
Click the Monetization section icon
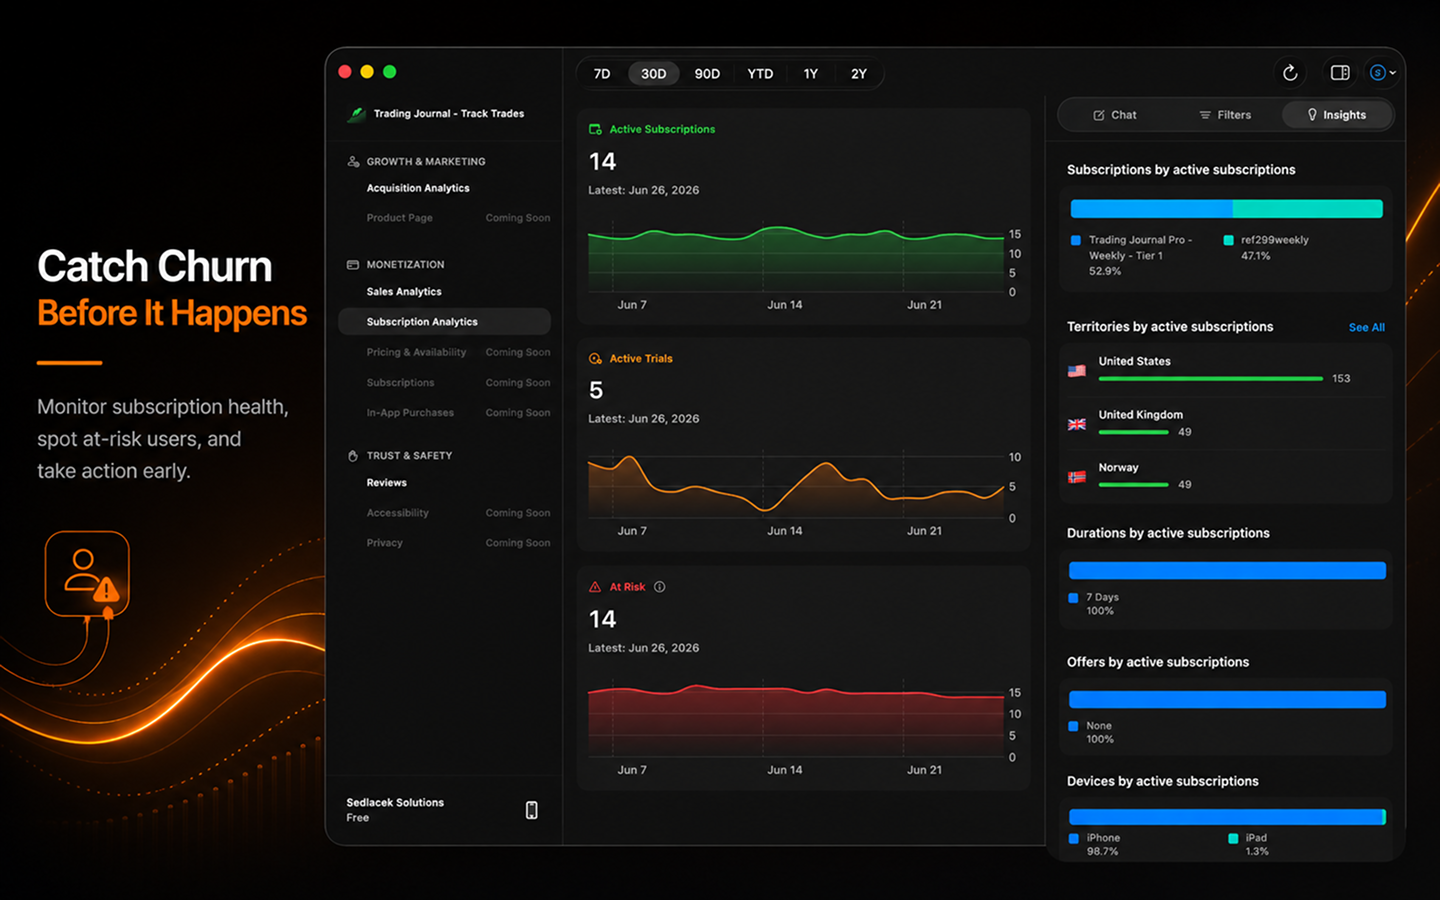353,265
